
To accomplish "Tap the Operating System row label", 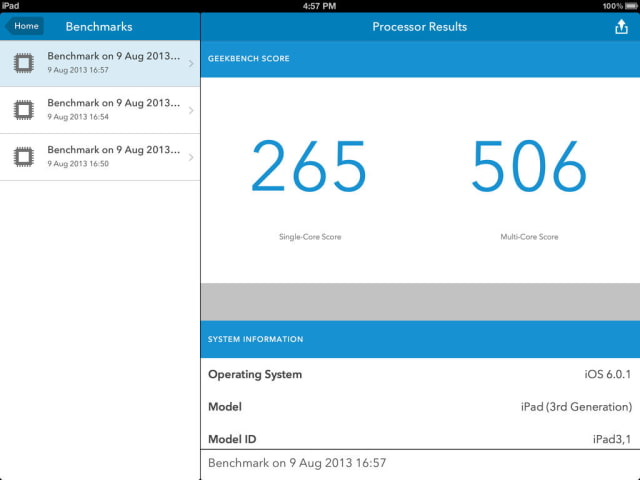I will coord(255,374).
